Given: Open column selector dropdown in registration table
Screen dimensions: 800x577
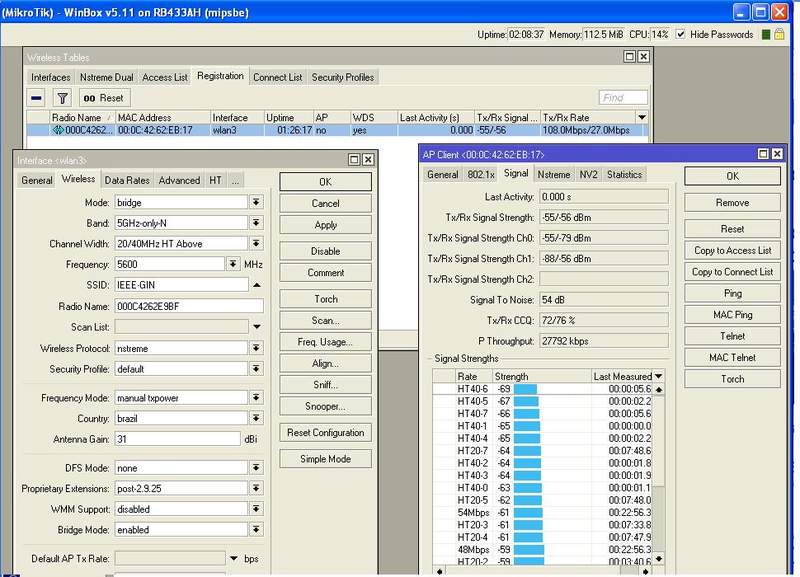Looking at the screenshot, I should click(x=642, y=117).
